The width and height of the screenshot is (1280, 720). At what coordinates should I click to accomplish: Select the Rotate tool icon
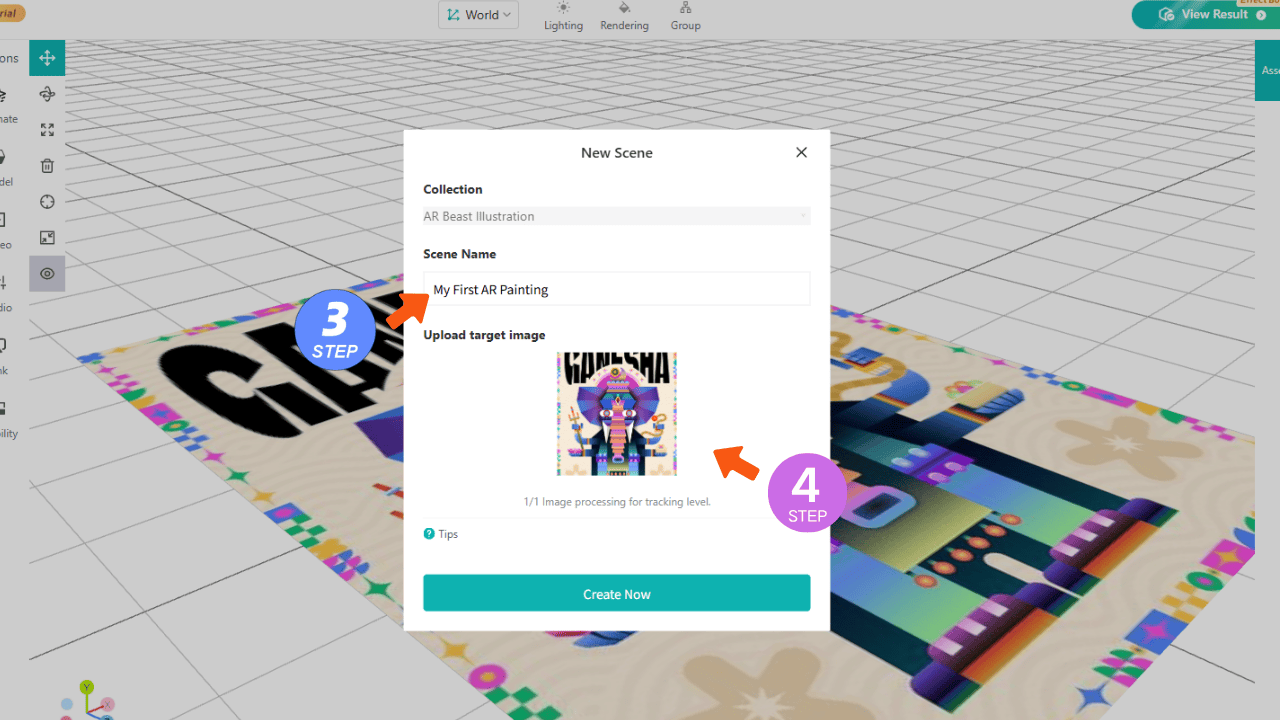47,94
